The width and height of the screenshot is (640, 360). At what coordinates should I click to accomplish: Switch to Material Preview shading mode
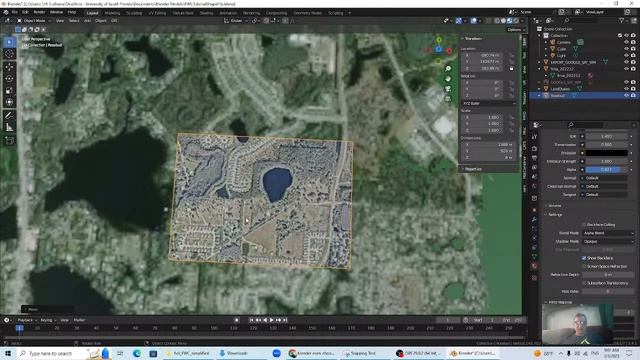(x=510, y=20)
